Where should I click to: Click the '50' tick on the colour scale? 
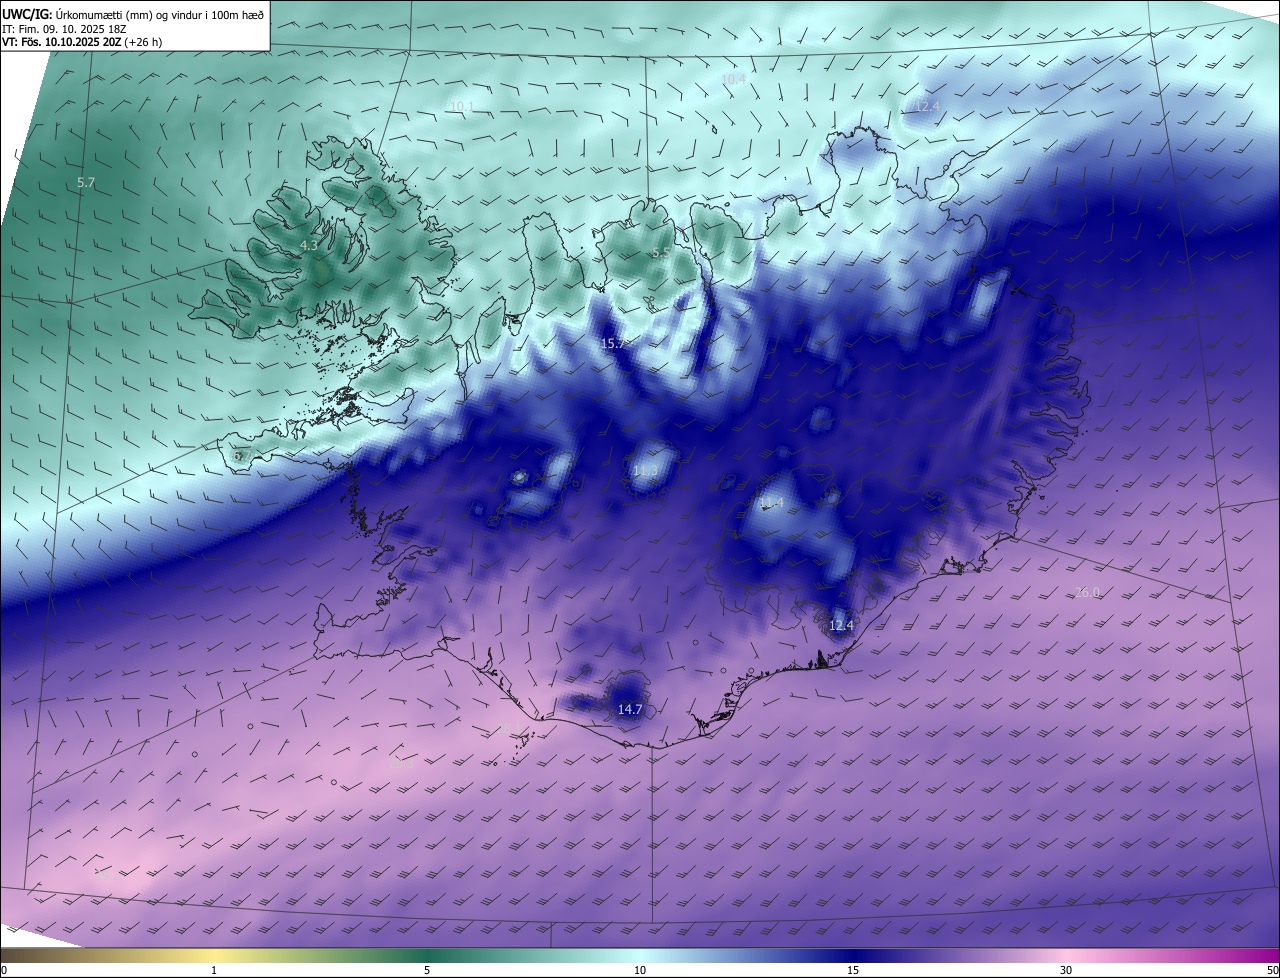coord(1271,970)
